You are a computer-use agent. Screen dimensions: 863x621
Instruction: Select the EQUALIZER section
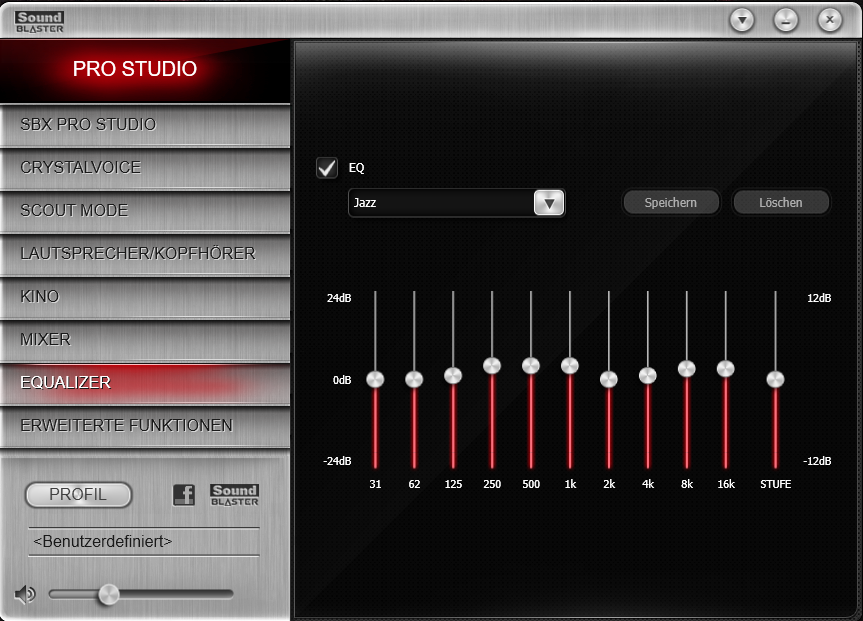(x=145, y=383)
